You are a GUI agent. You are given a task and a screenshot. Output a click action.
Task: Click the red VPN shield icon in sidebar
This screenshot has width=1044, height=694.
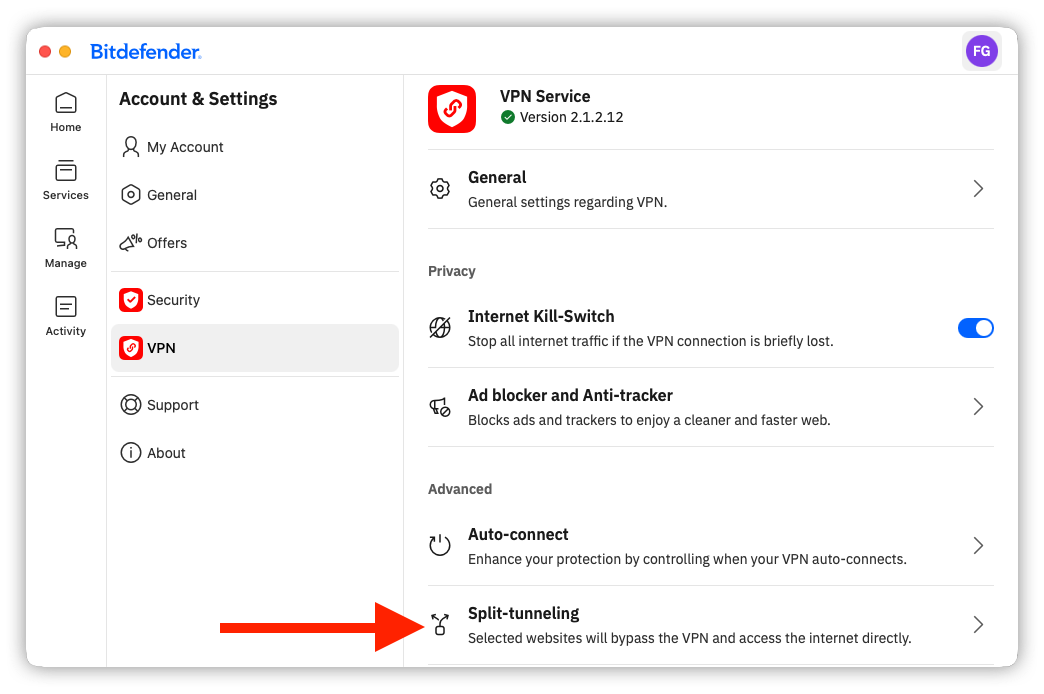point(130,348)
